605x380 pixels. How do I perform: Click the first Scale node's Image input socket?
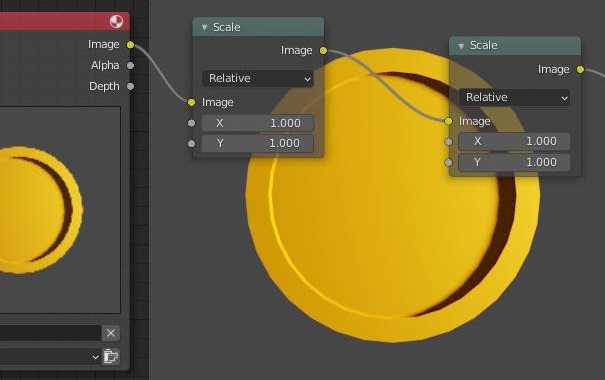(x=191, y=102)
